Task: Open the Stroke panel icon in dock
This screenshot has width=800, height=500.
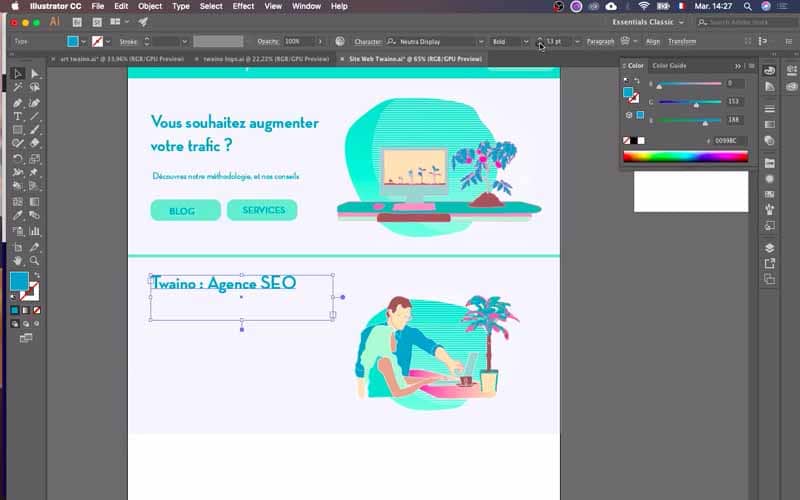Action: [769, 109]
